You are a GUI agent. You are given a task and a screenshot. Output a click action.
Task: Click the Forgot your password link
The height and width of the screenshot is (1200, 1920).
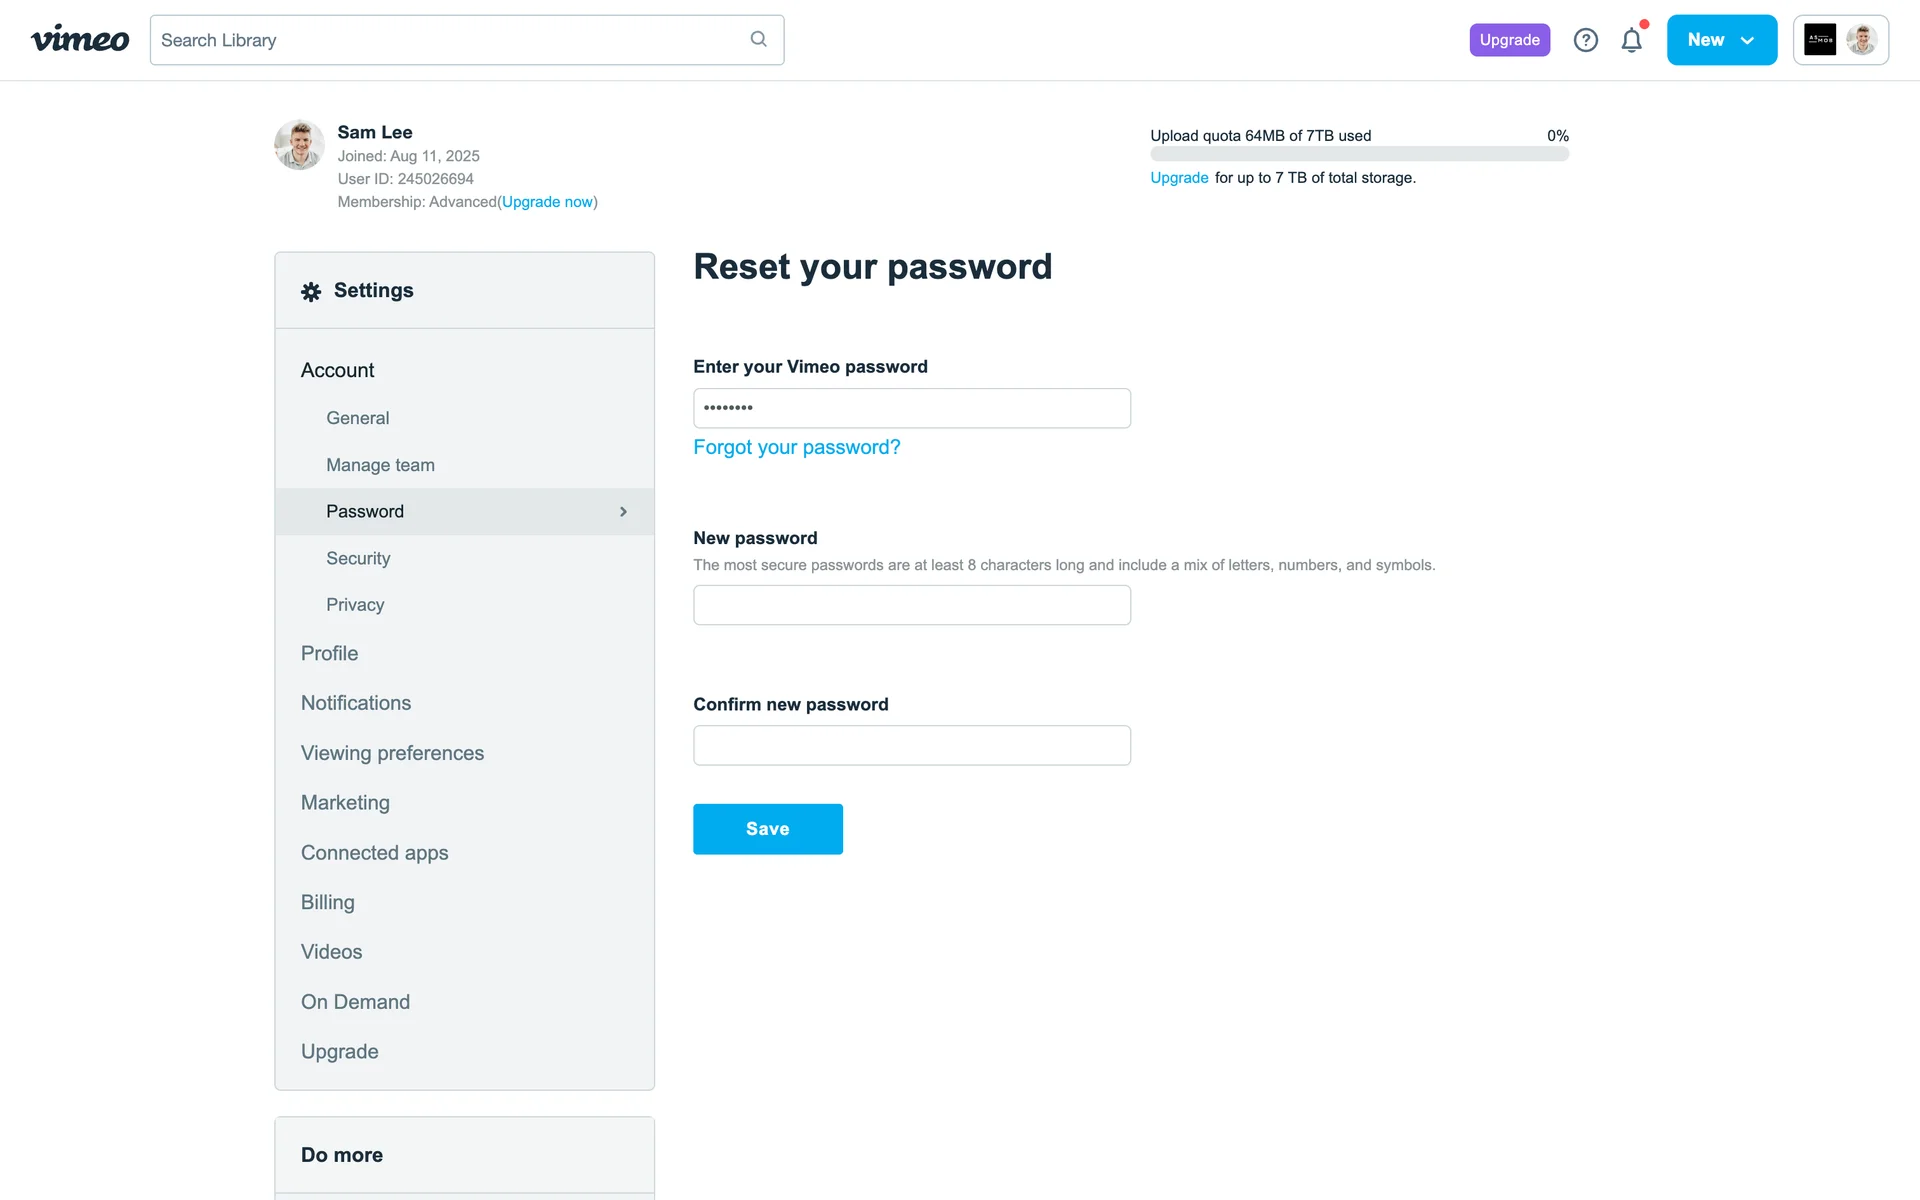pos(796,447)
